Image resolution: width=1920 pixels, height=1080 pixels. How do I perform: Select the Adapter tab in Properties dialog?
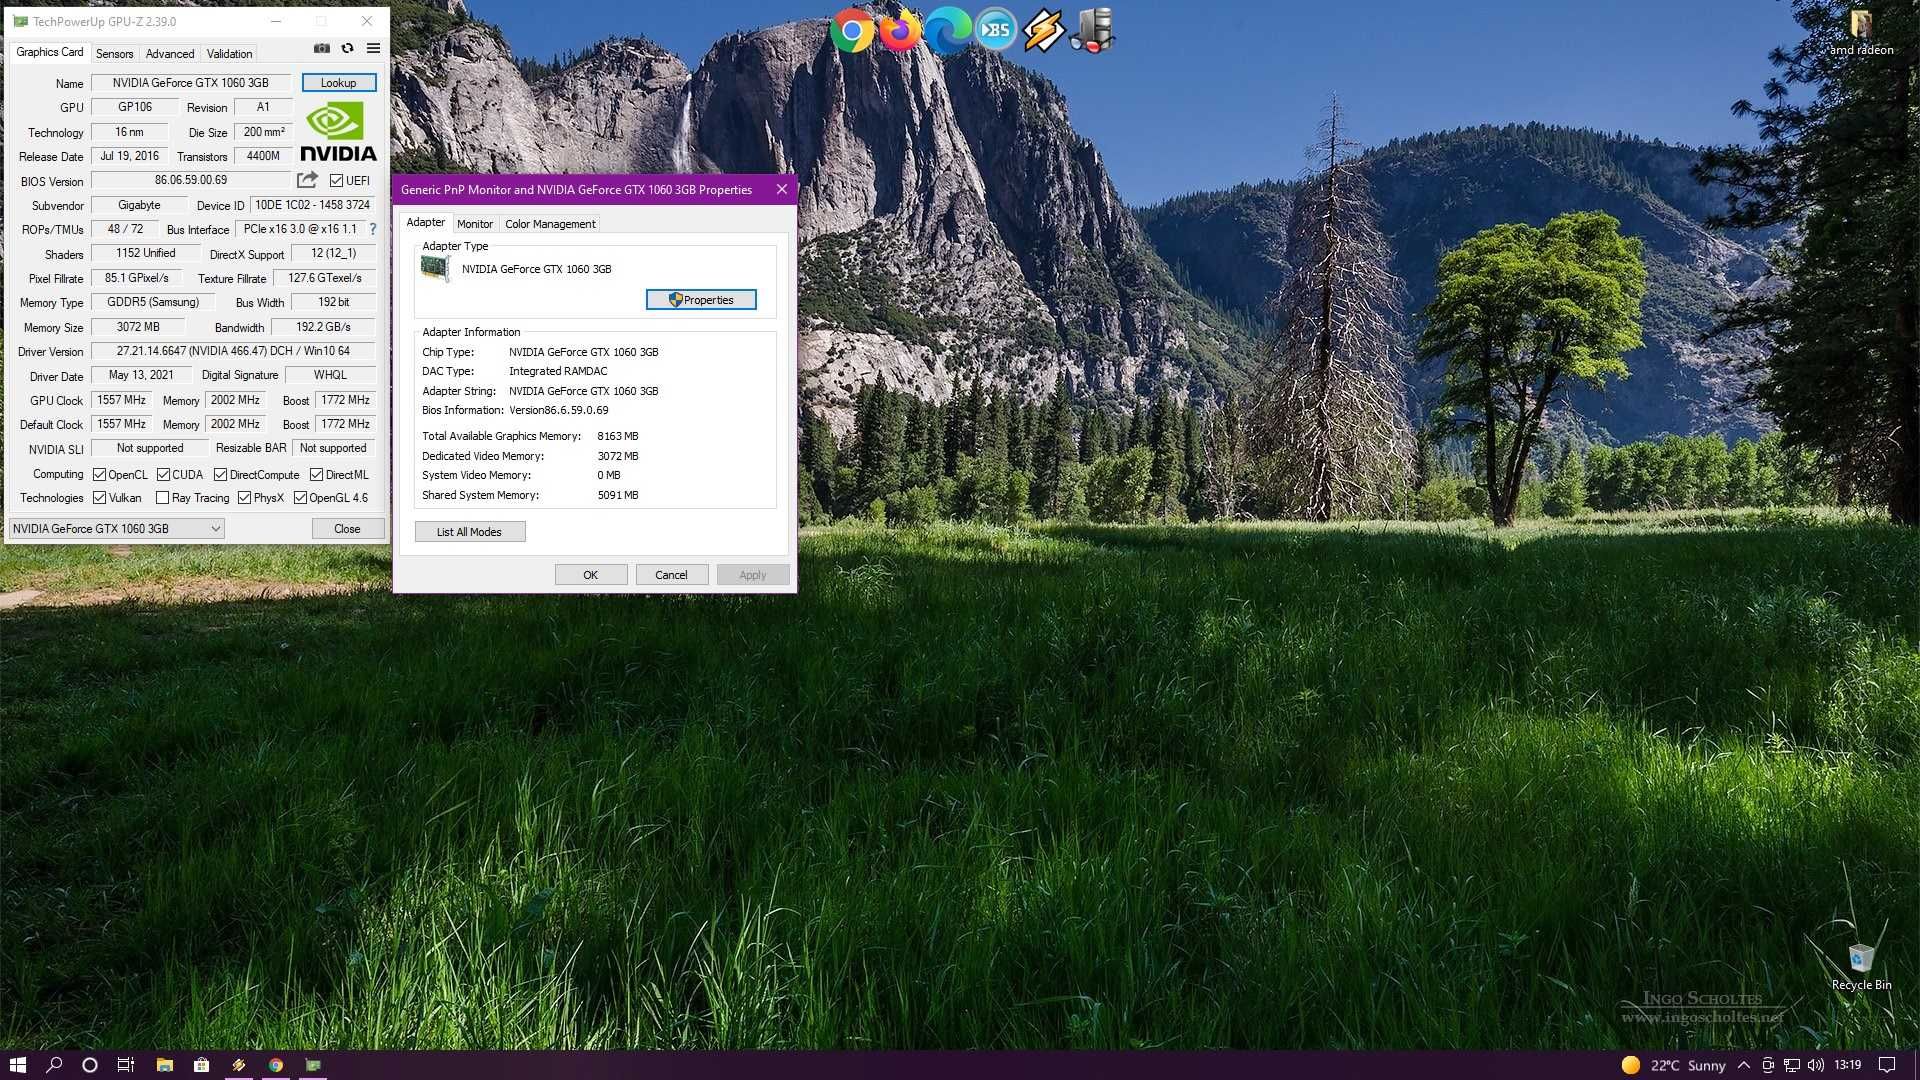point(425,222)
